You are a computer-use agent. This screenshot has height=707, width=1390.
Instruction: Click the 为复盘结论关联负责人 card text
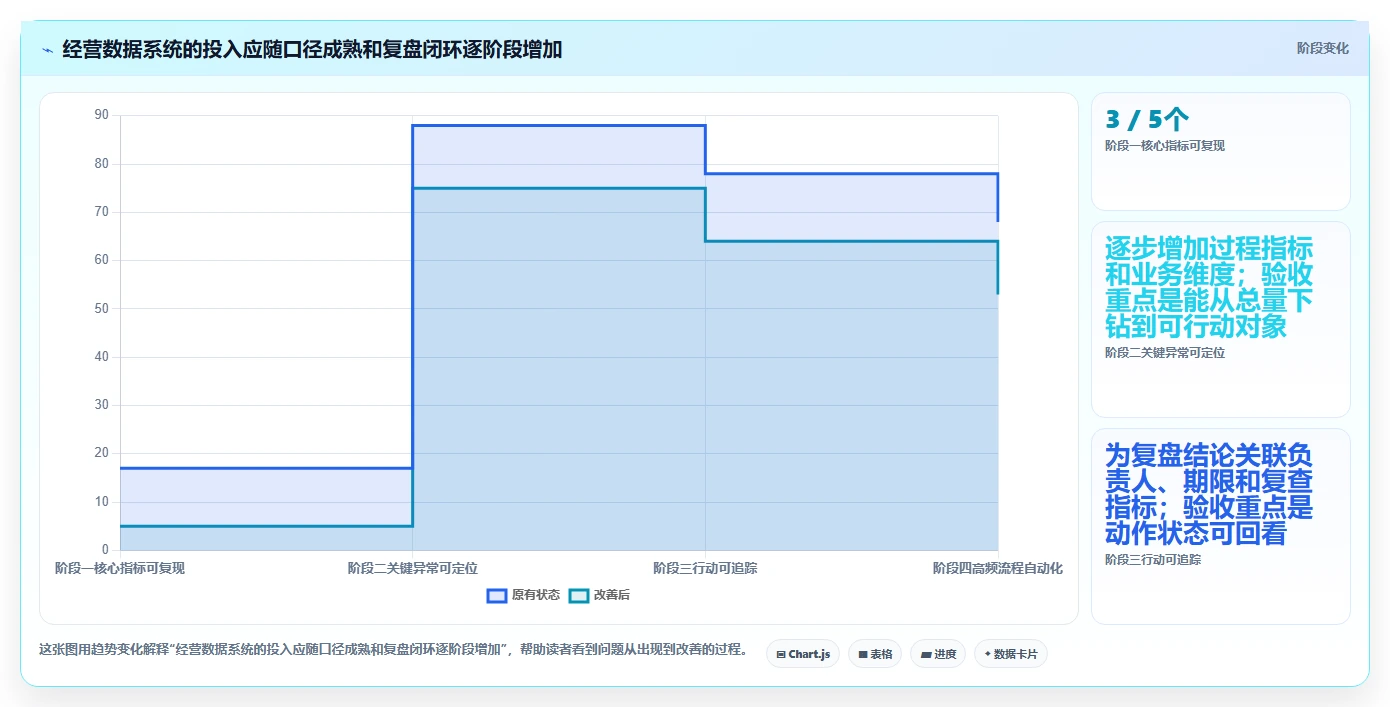1209,495
